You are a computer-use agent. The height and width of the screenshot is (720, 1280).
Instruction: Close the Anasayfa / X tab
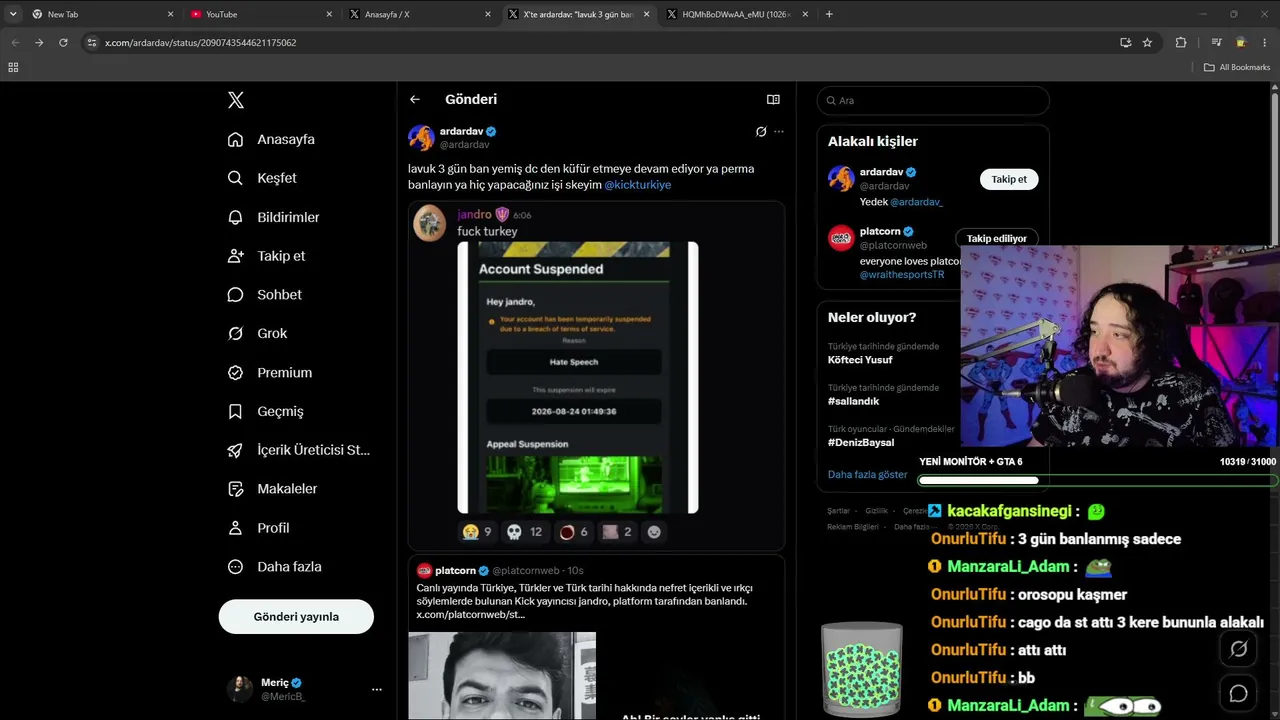(x=488, y=14)
